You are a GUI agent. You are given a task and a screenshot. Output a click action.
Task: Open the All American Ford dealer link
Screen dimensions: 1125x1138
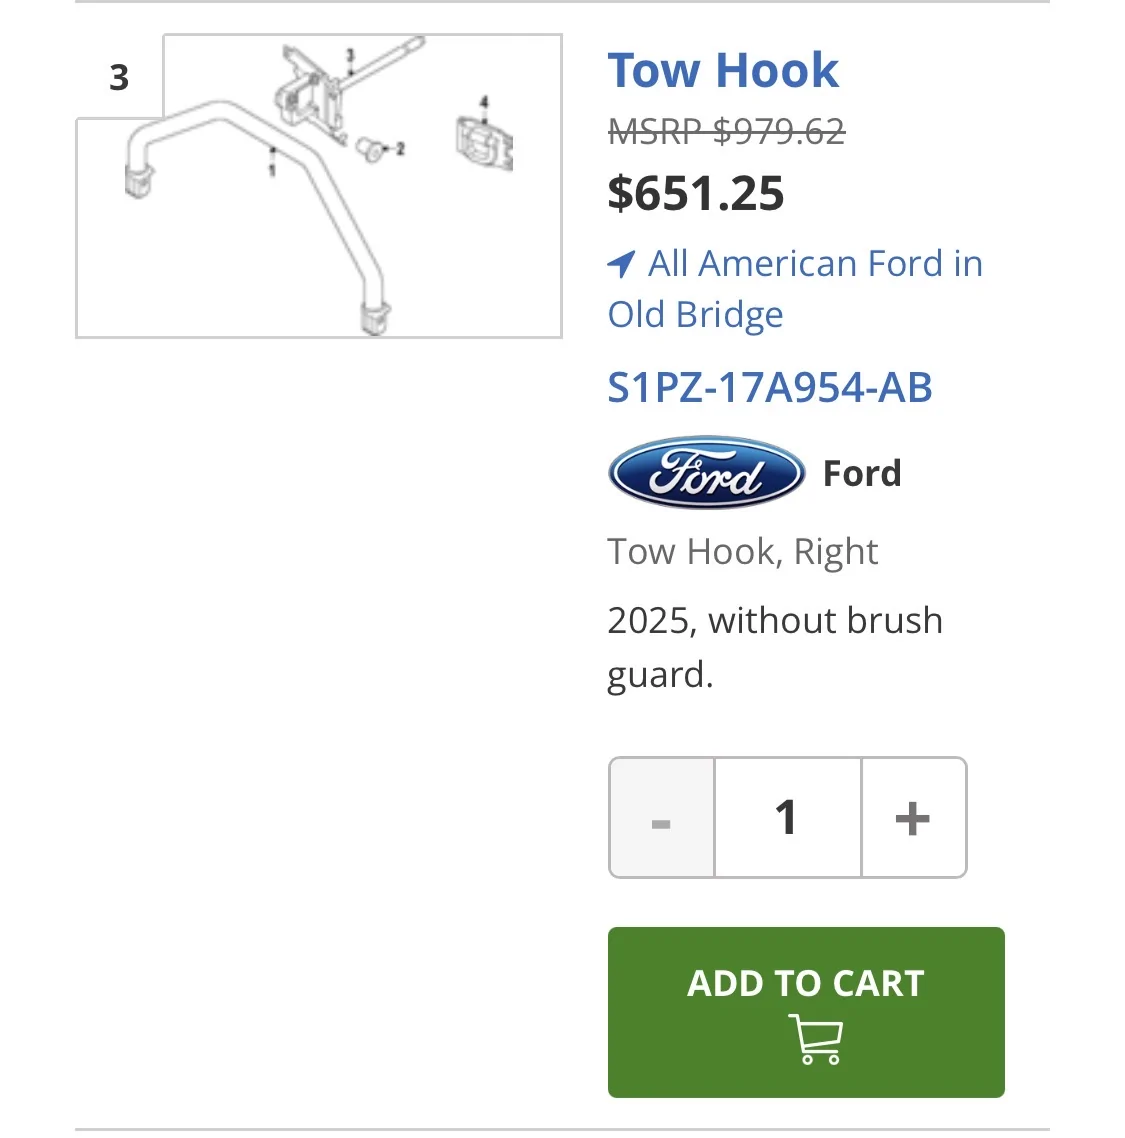[x=795, y=288]
